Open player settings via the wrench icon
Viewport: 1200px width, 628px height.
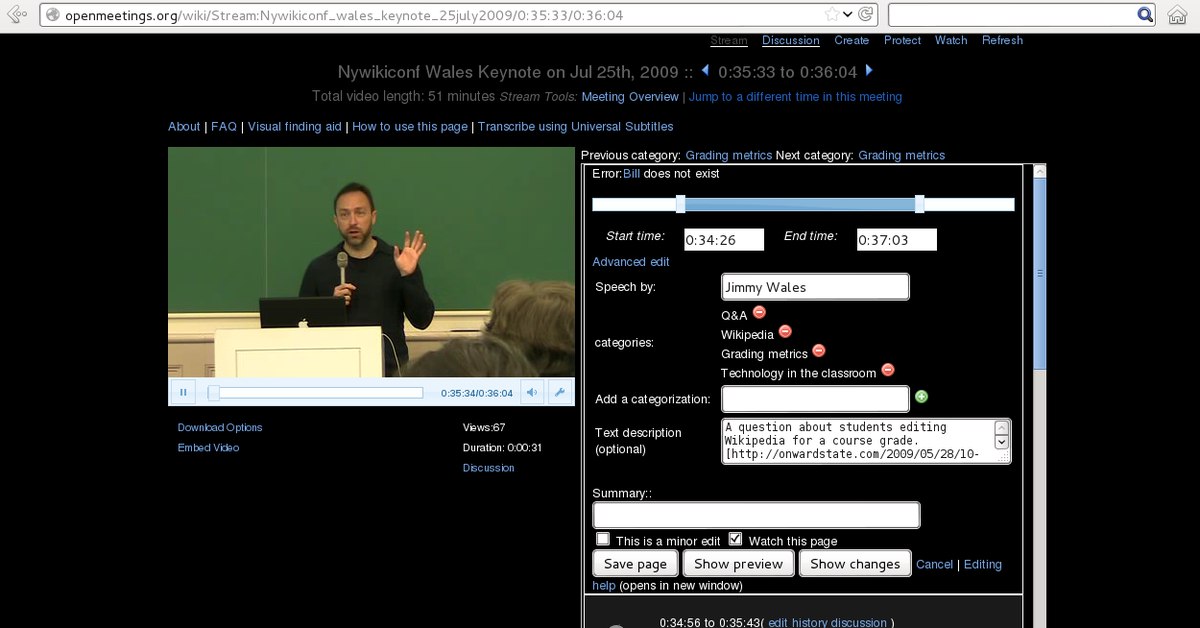point(560,393)
